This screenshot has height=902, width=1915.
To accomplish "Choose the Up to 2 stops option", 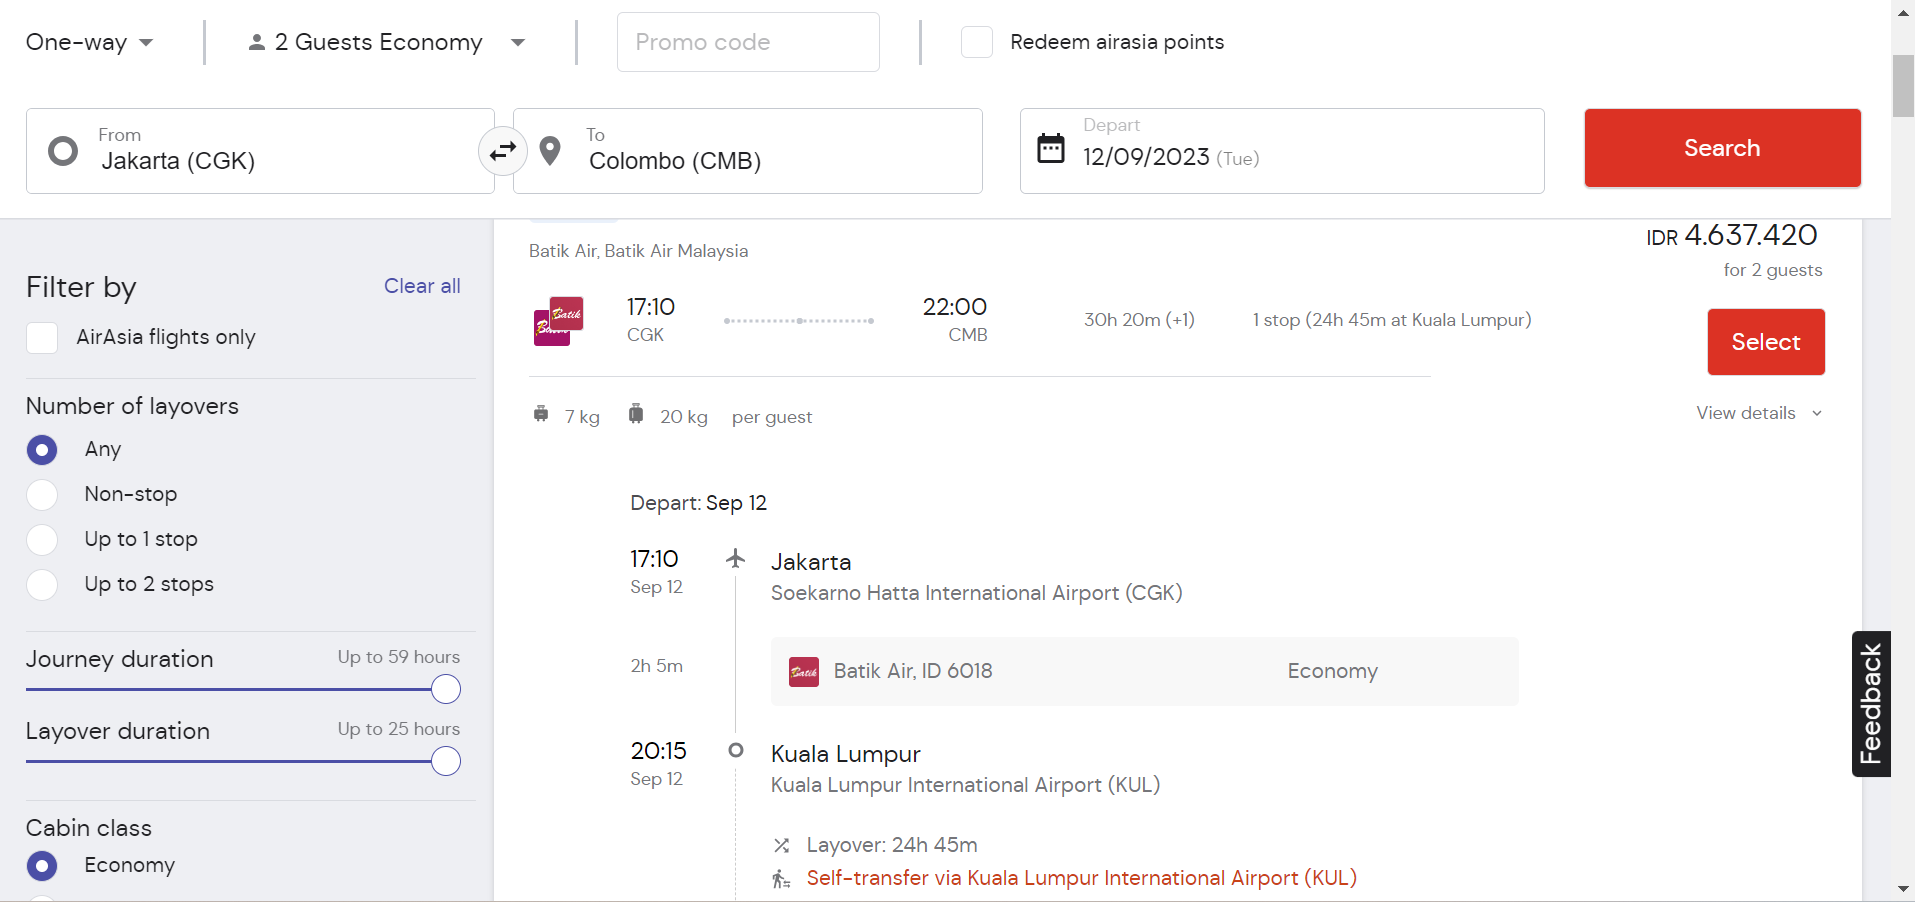I will pos(42,584).
